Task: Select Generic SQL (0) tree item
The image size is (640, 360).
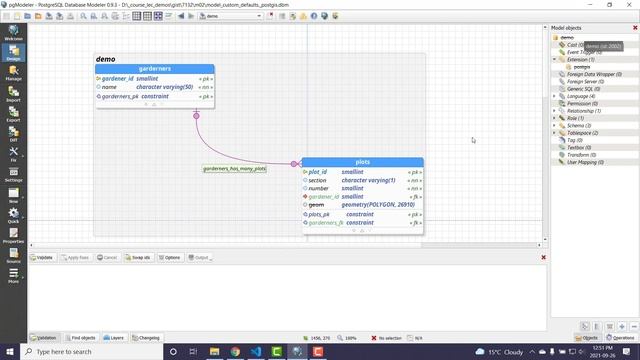Action: click(x=583, y=89)
